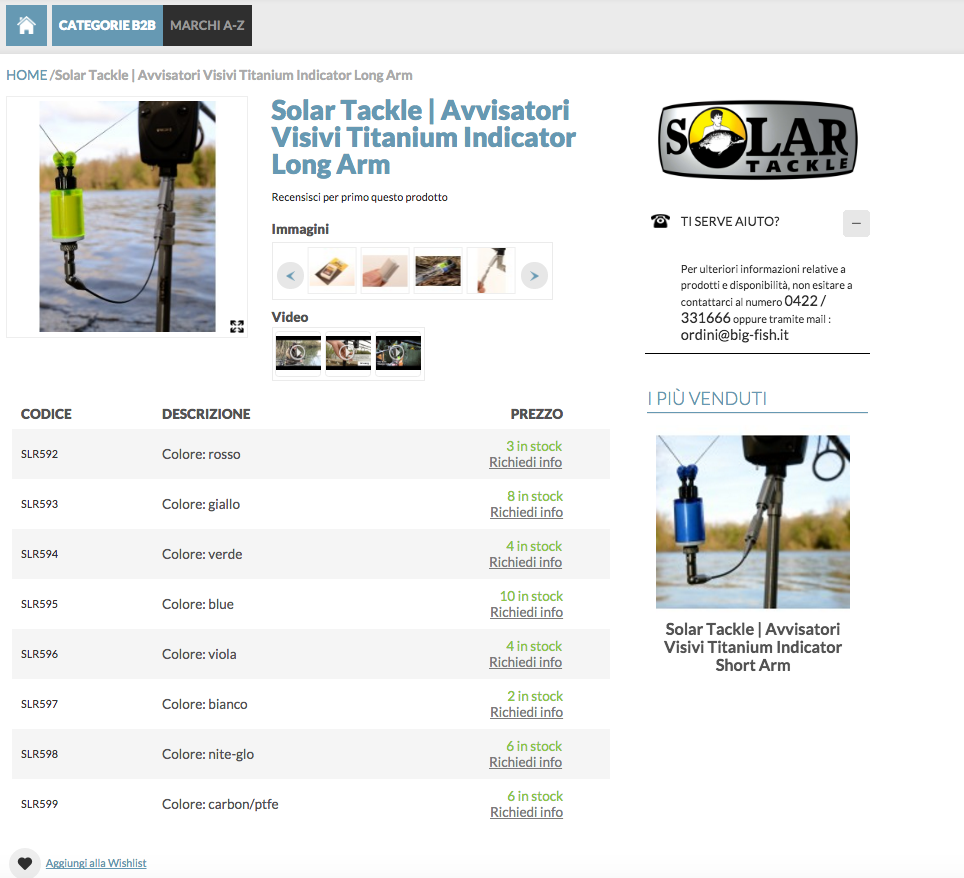Viewport: 964px width, 878px height.
Task: Play the first product video
Action: [298, 352]
